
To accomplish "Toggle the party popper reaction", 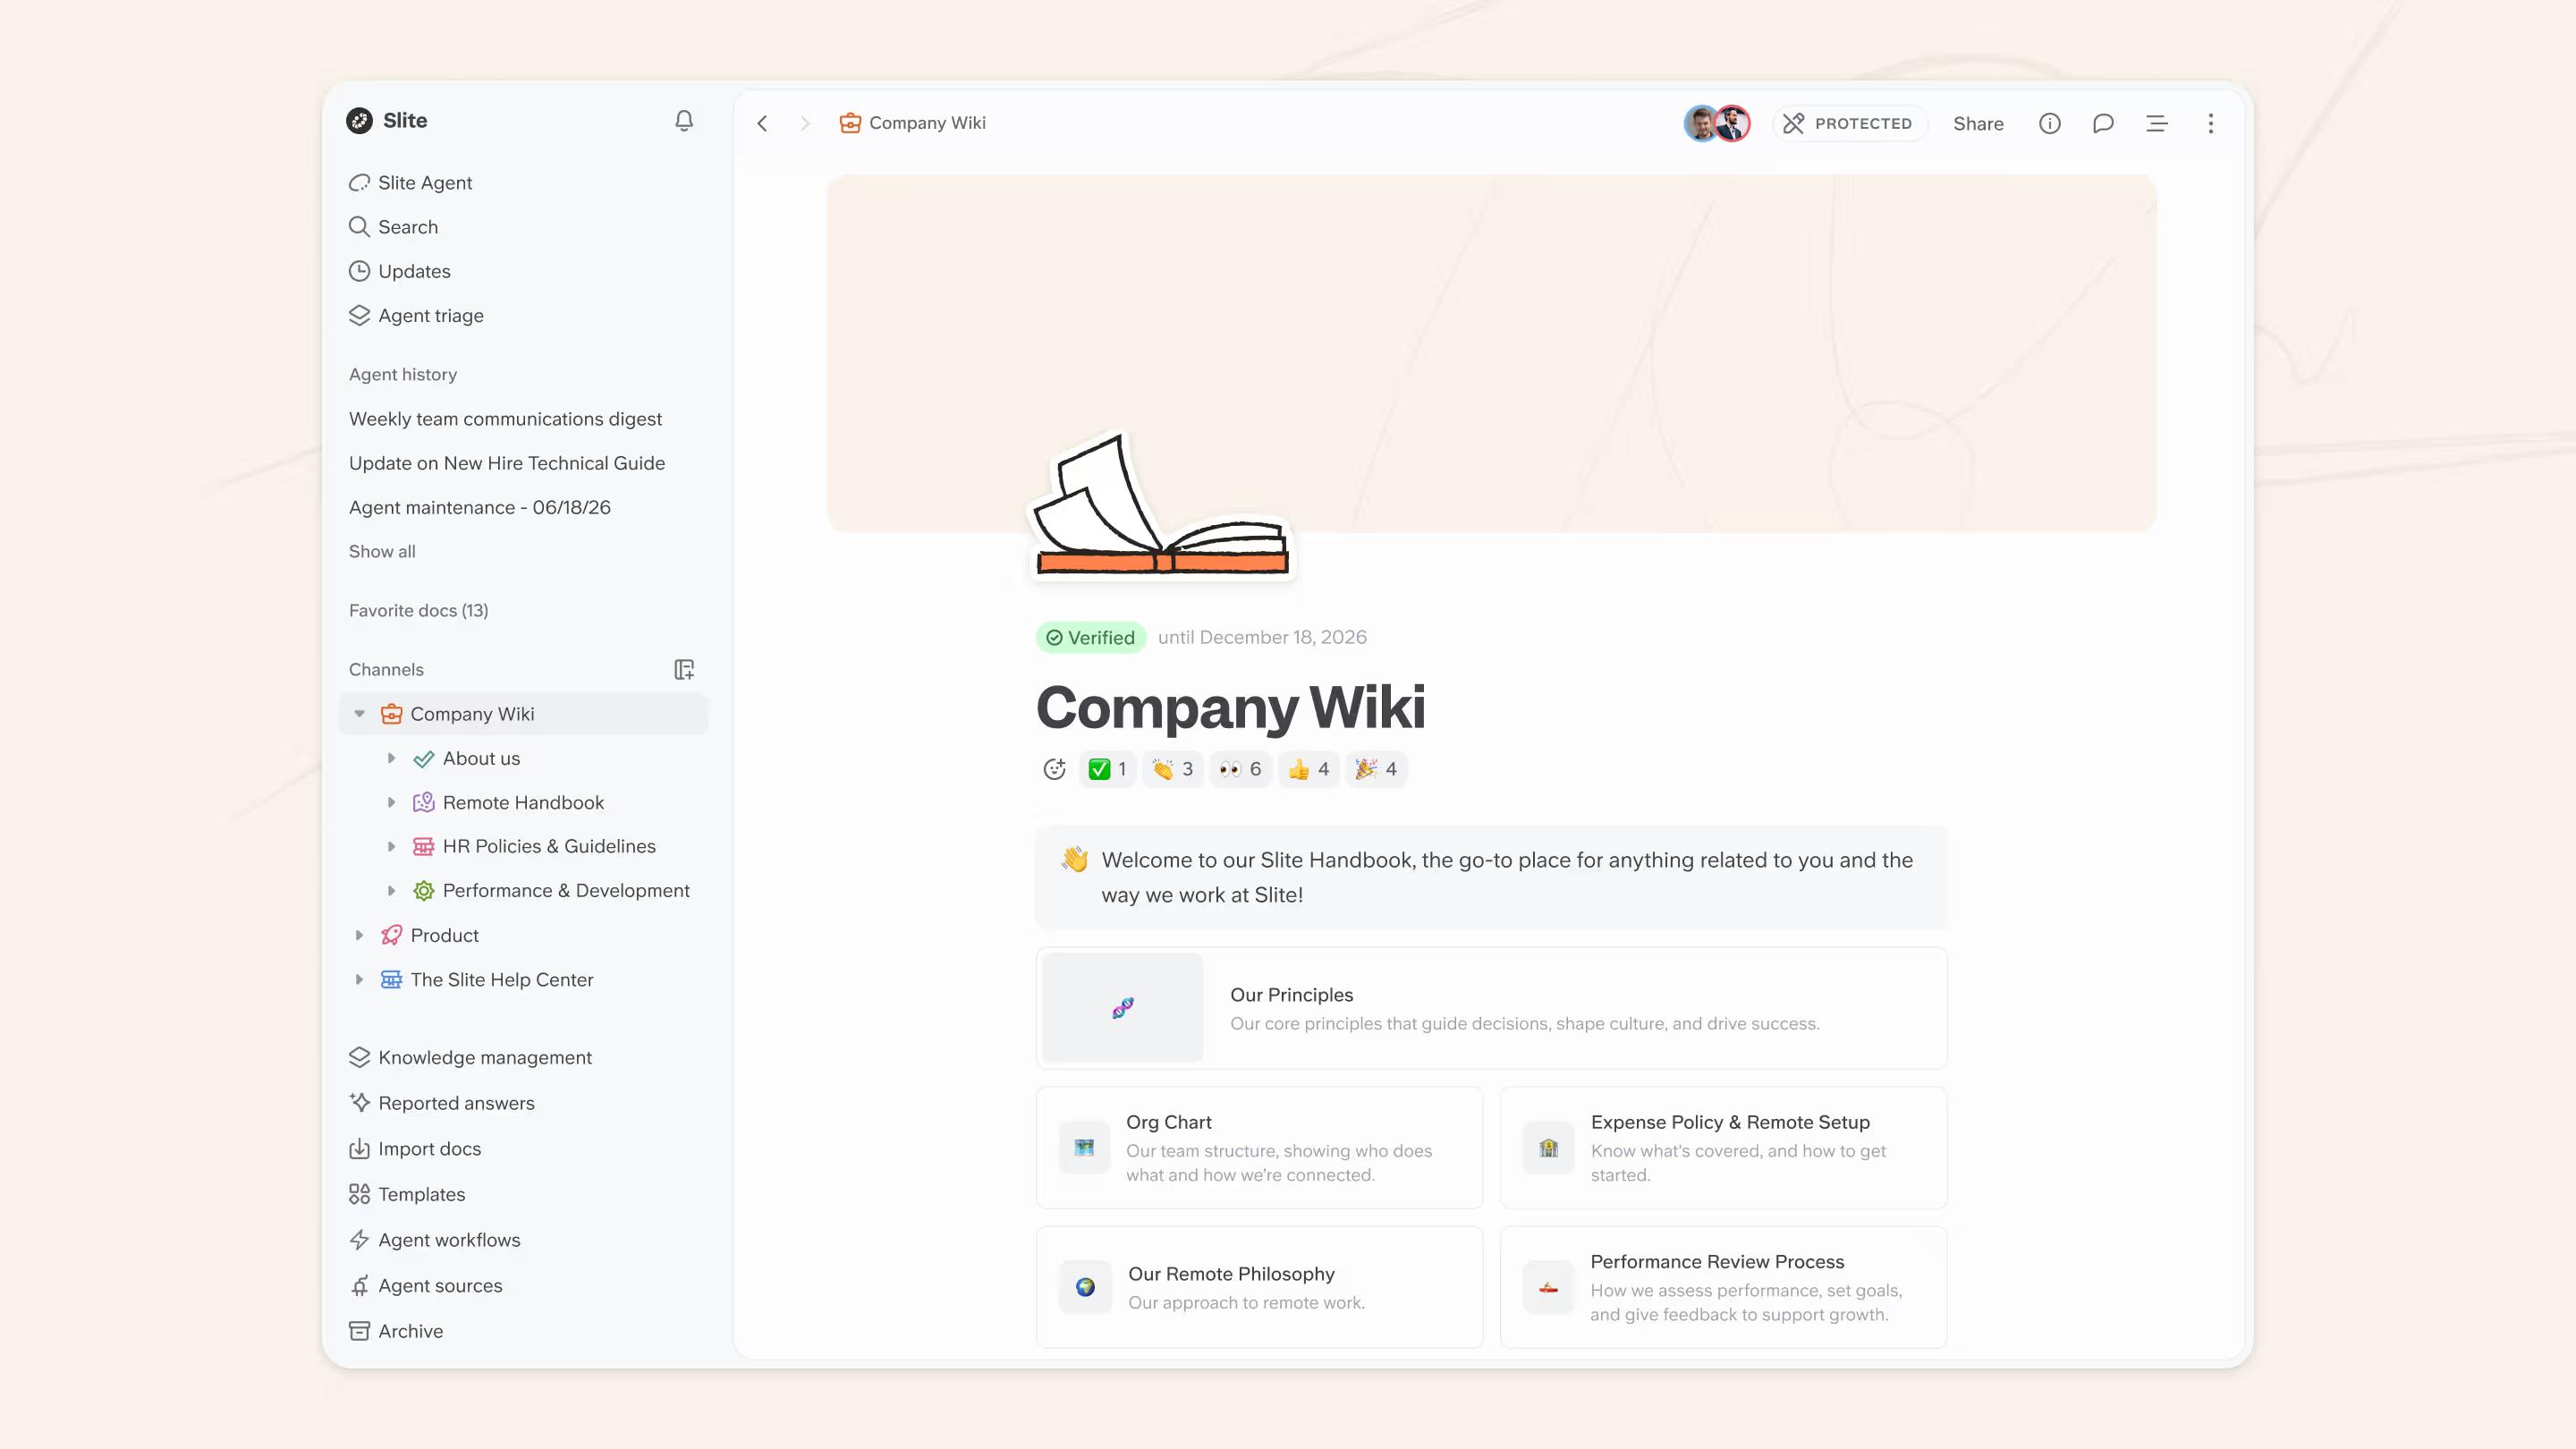I will (1377, 769).
